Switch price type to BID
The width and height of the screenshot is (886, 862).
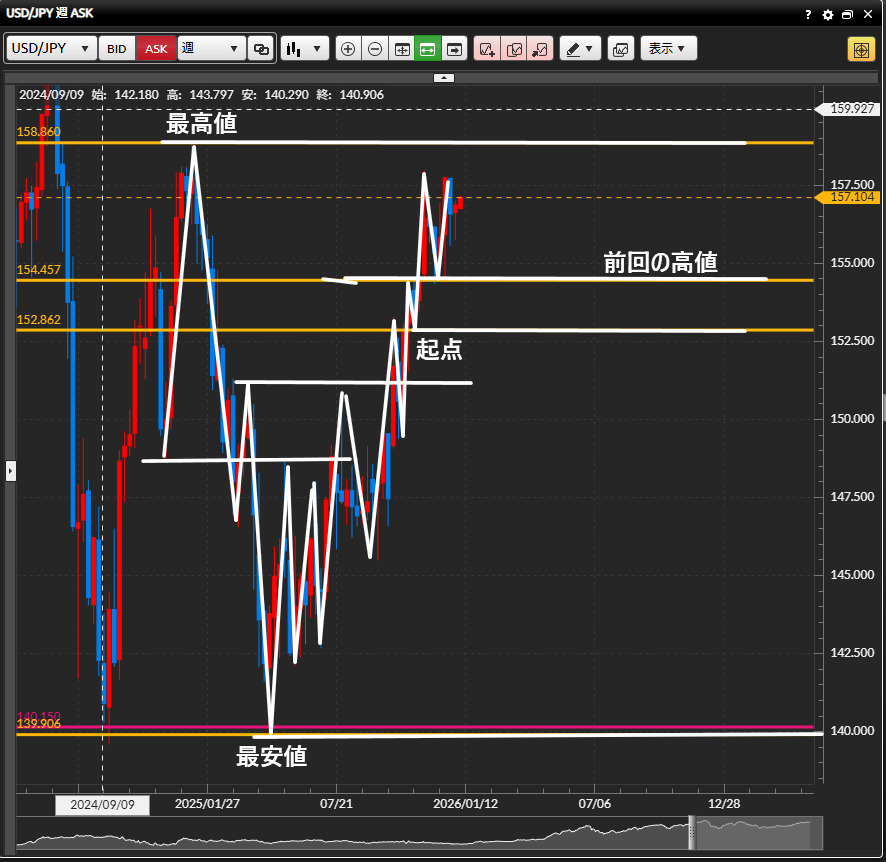click(x=117, y=49)
